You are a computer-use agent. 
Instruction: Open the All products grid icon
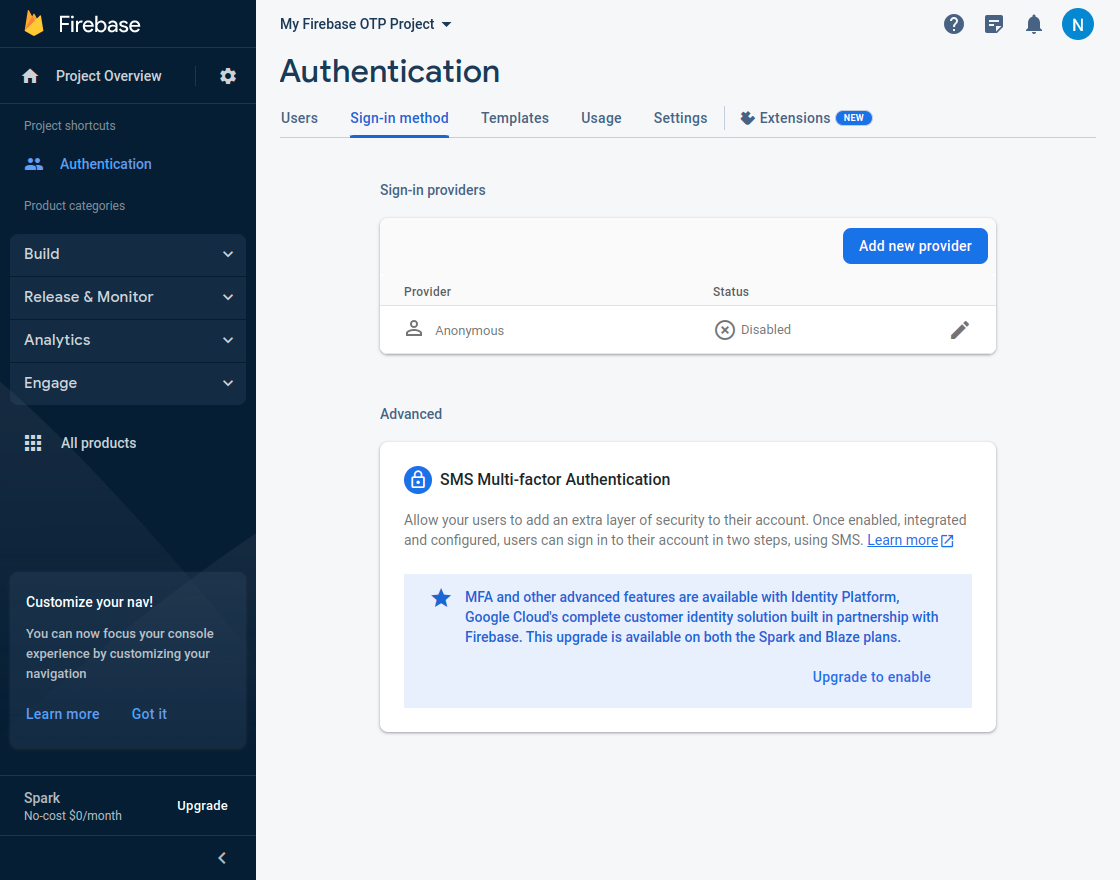(33, 442)
